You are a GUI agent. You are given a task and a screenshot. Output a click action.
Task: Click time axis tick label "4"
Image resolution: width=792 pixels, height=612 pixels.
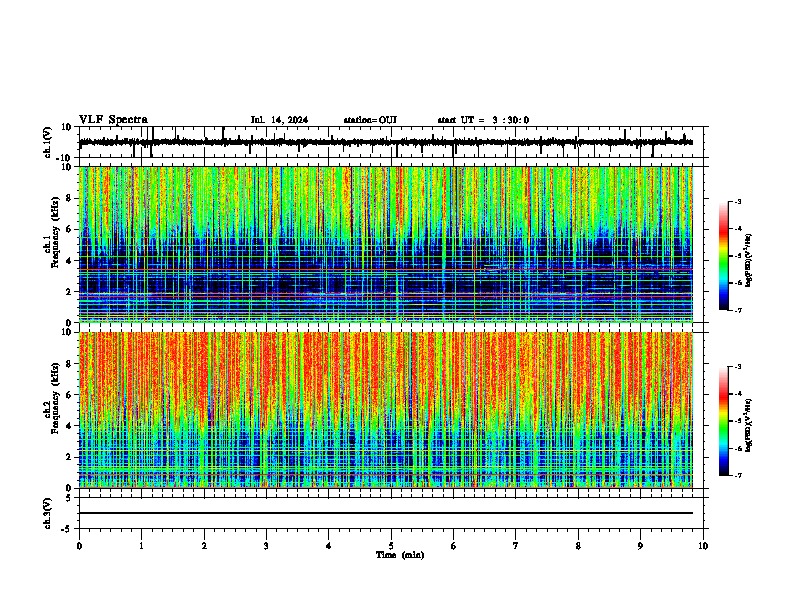[329, 546]
